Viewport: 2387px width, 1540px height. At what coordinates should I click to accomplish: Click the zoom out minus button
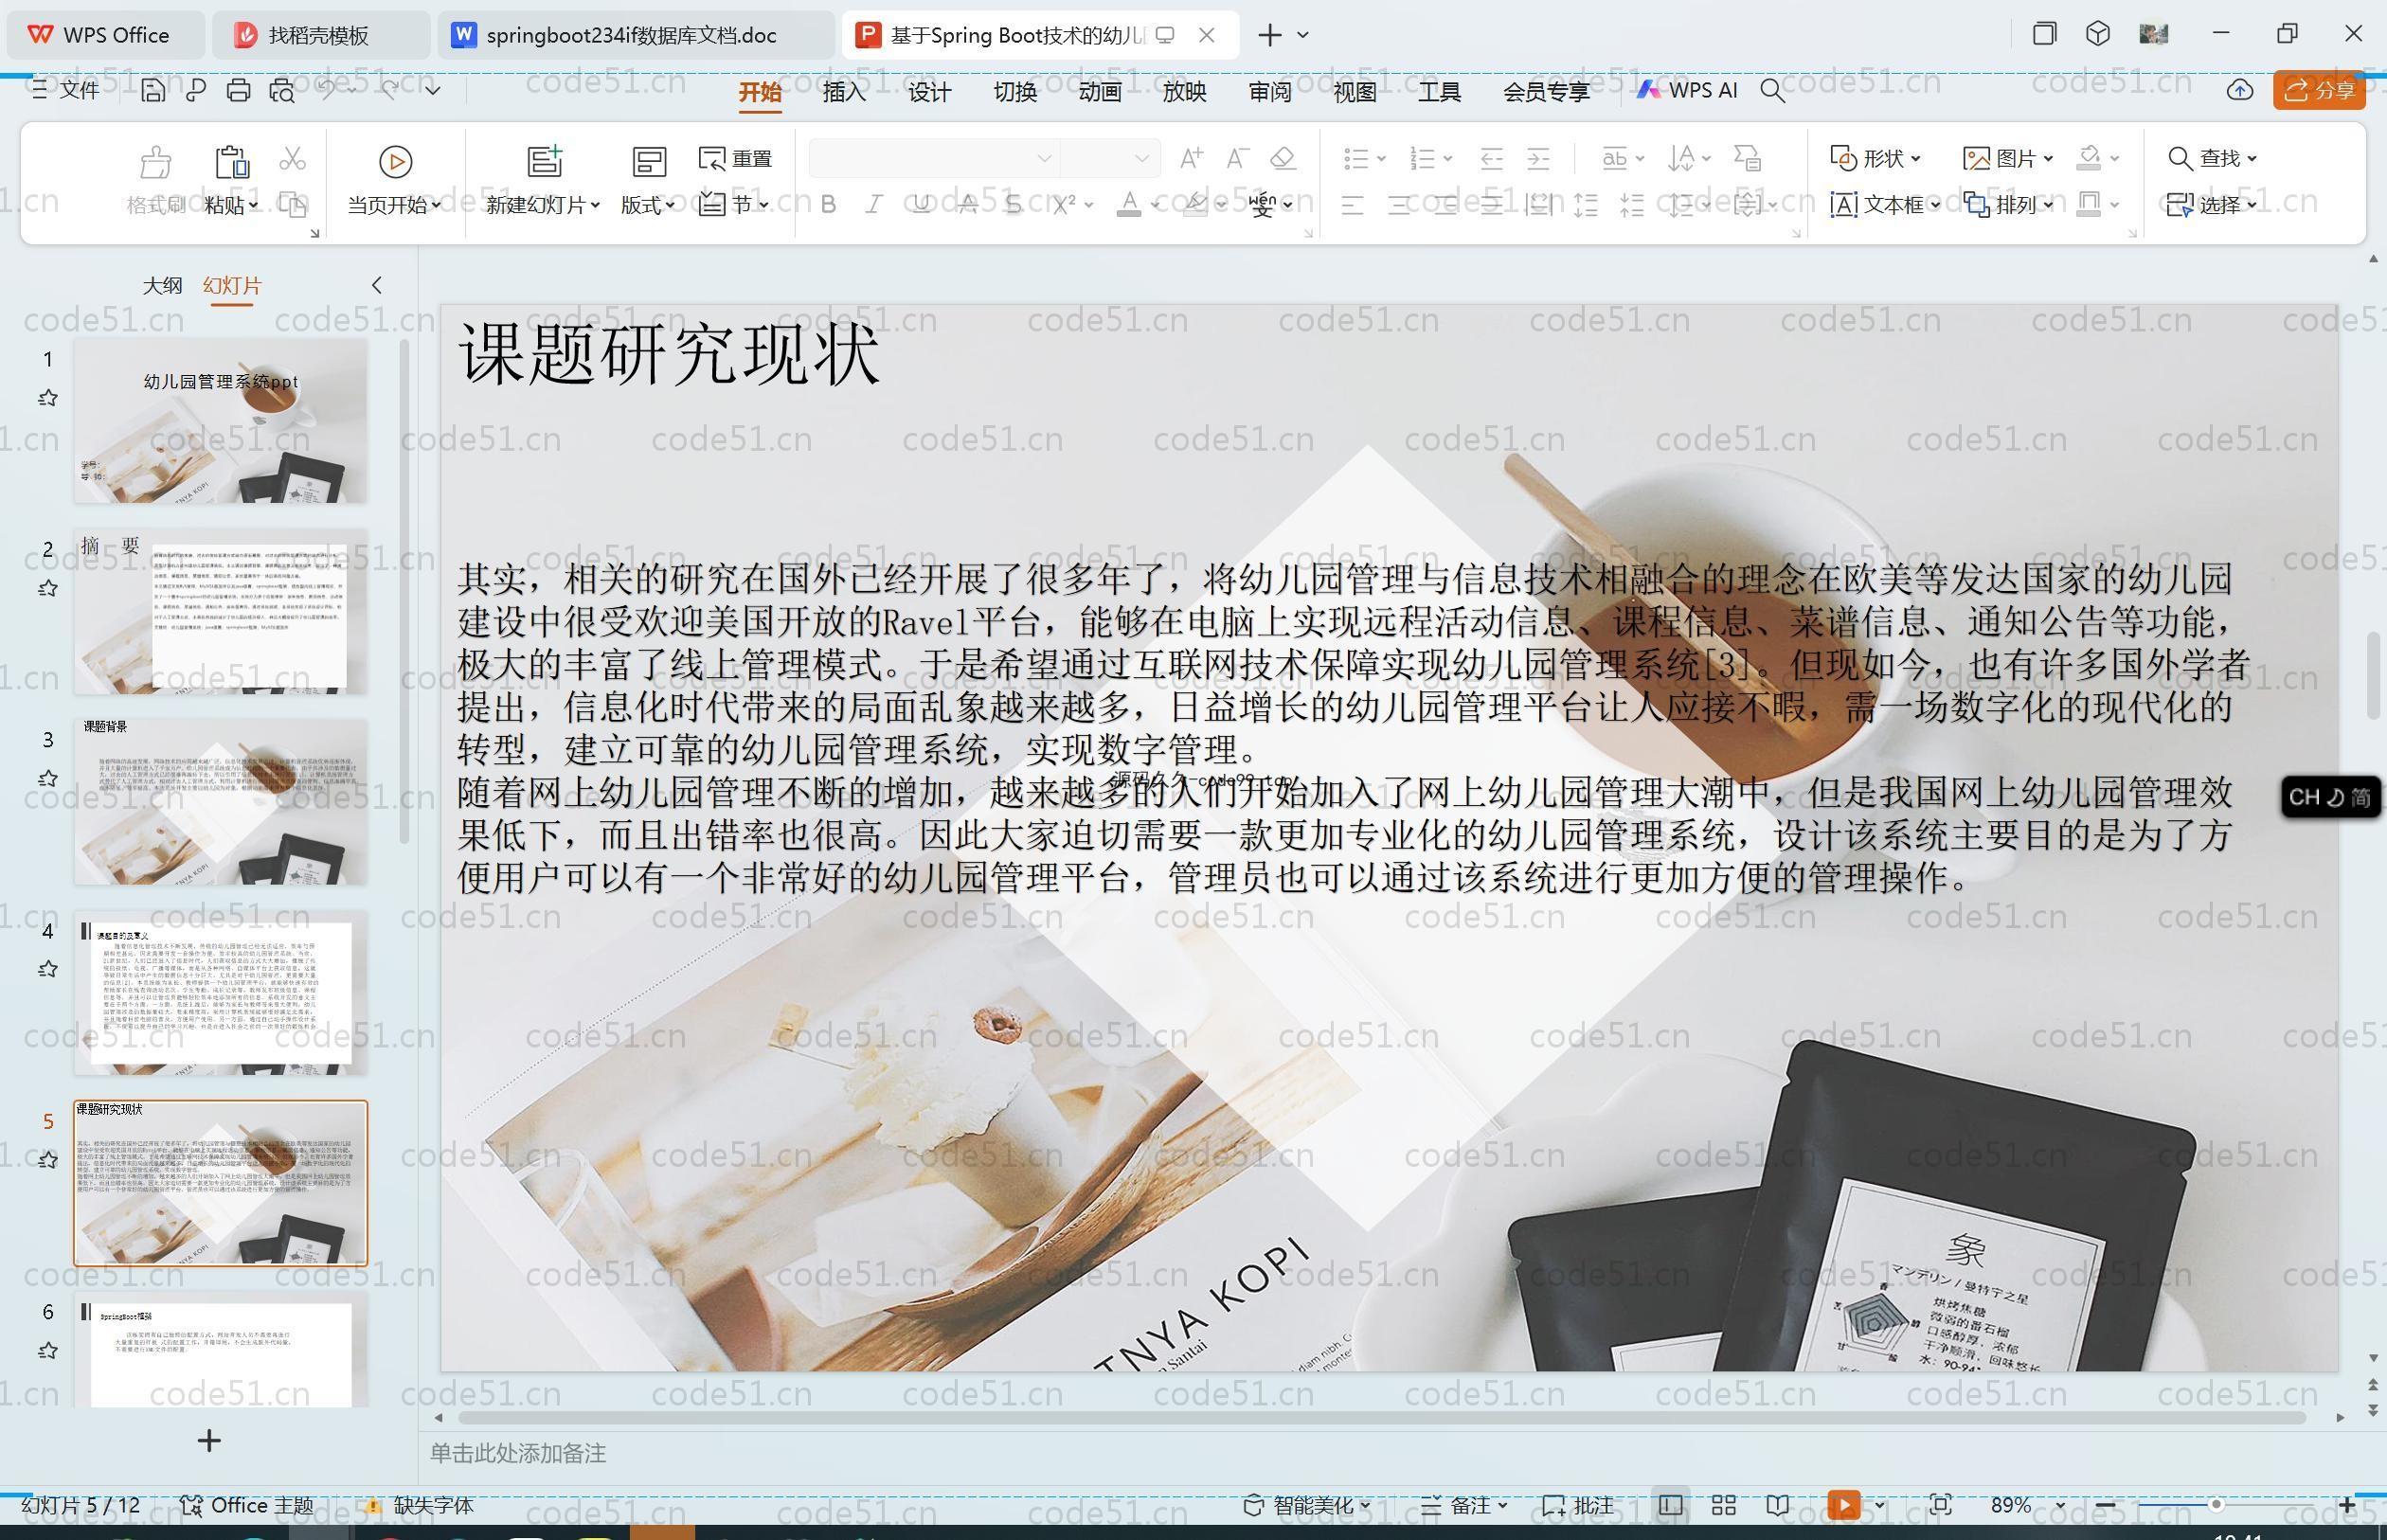(x=2105, y=1505)
